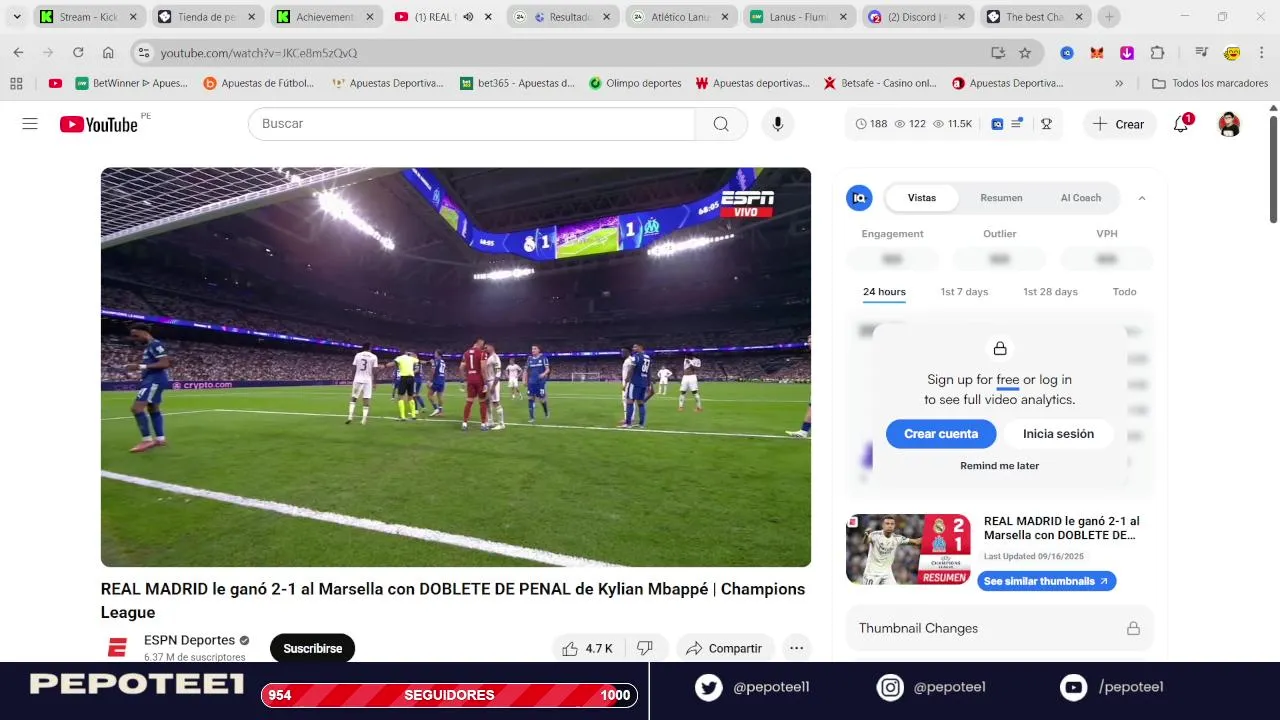Select Resumen tab in vidIQ panel
The height and width of the screenshot is (720, 1280).
tap(1001, 198)
